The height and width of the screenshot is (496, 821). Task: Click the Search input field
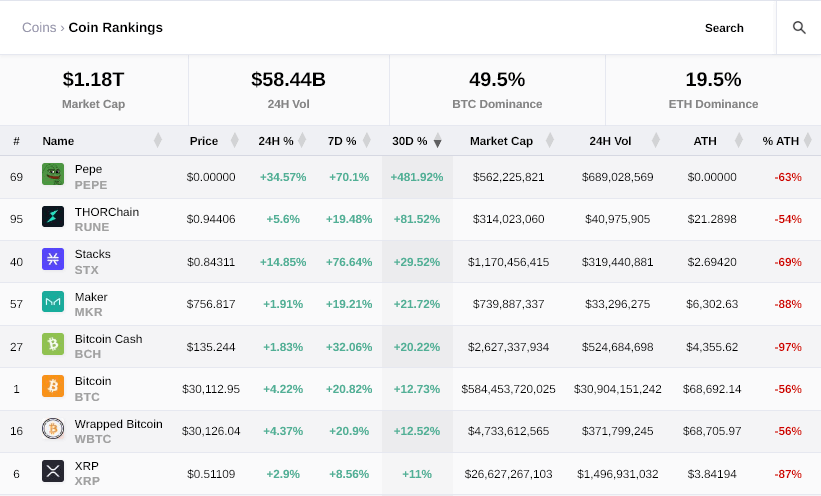click(724, 28)
